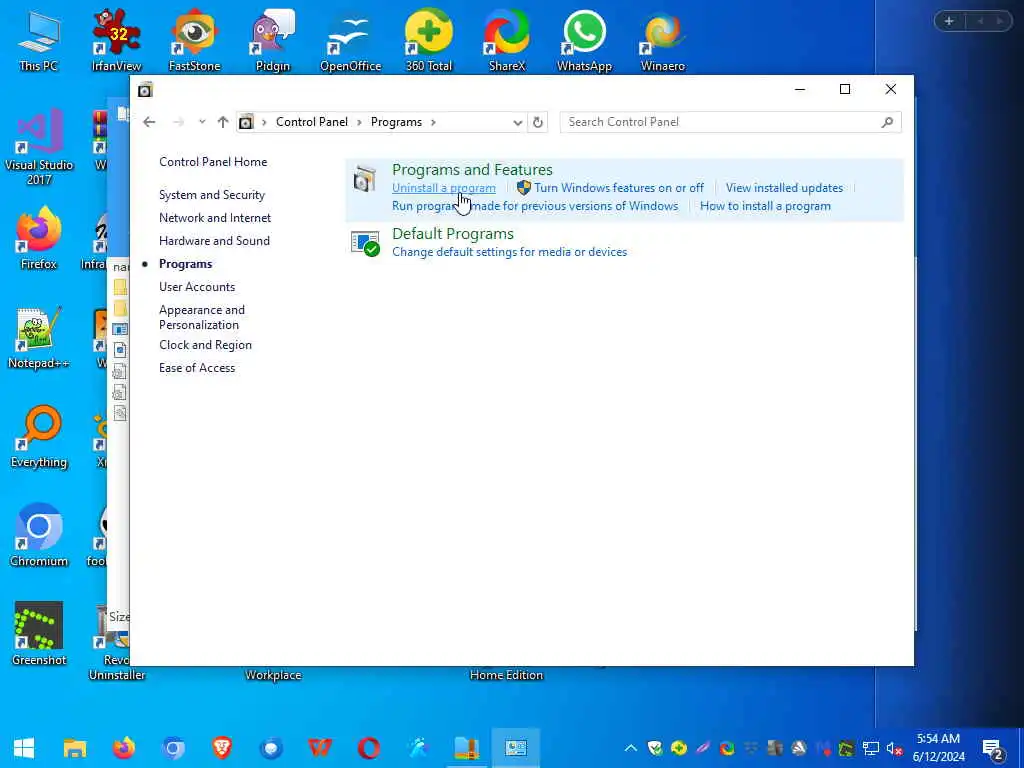Screen dimensions: 1024x768
Task: Click the Default Programs heading
Action: (453, 234)
